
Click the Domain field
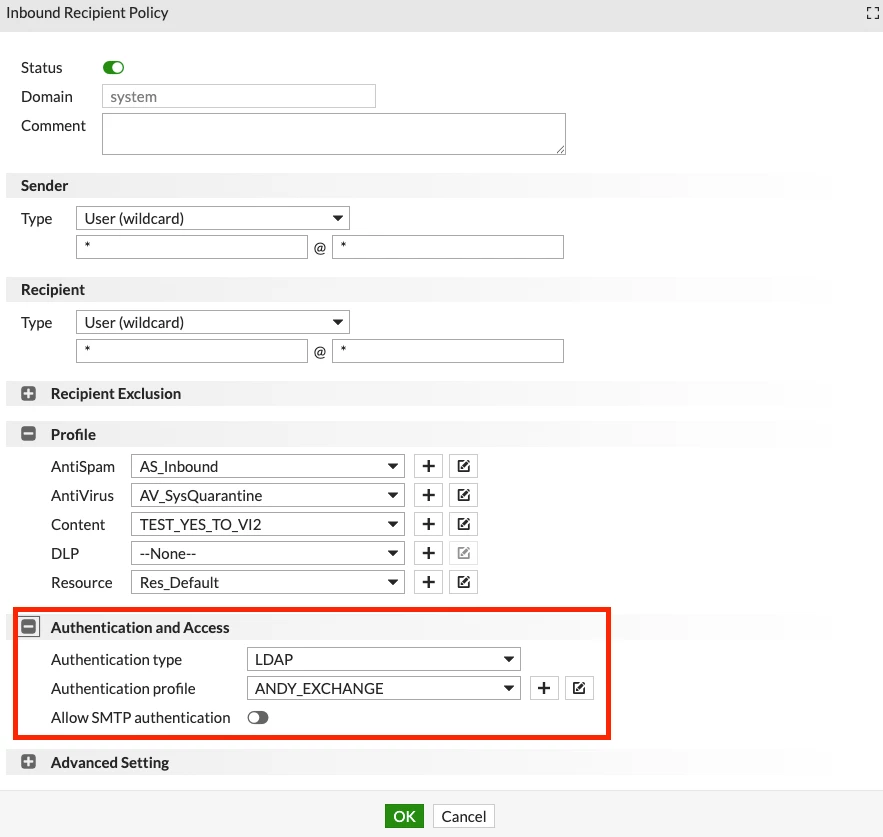click(x=239, y=96)
